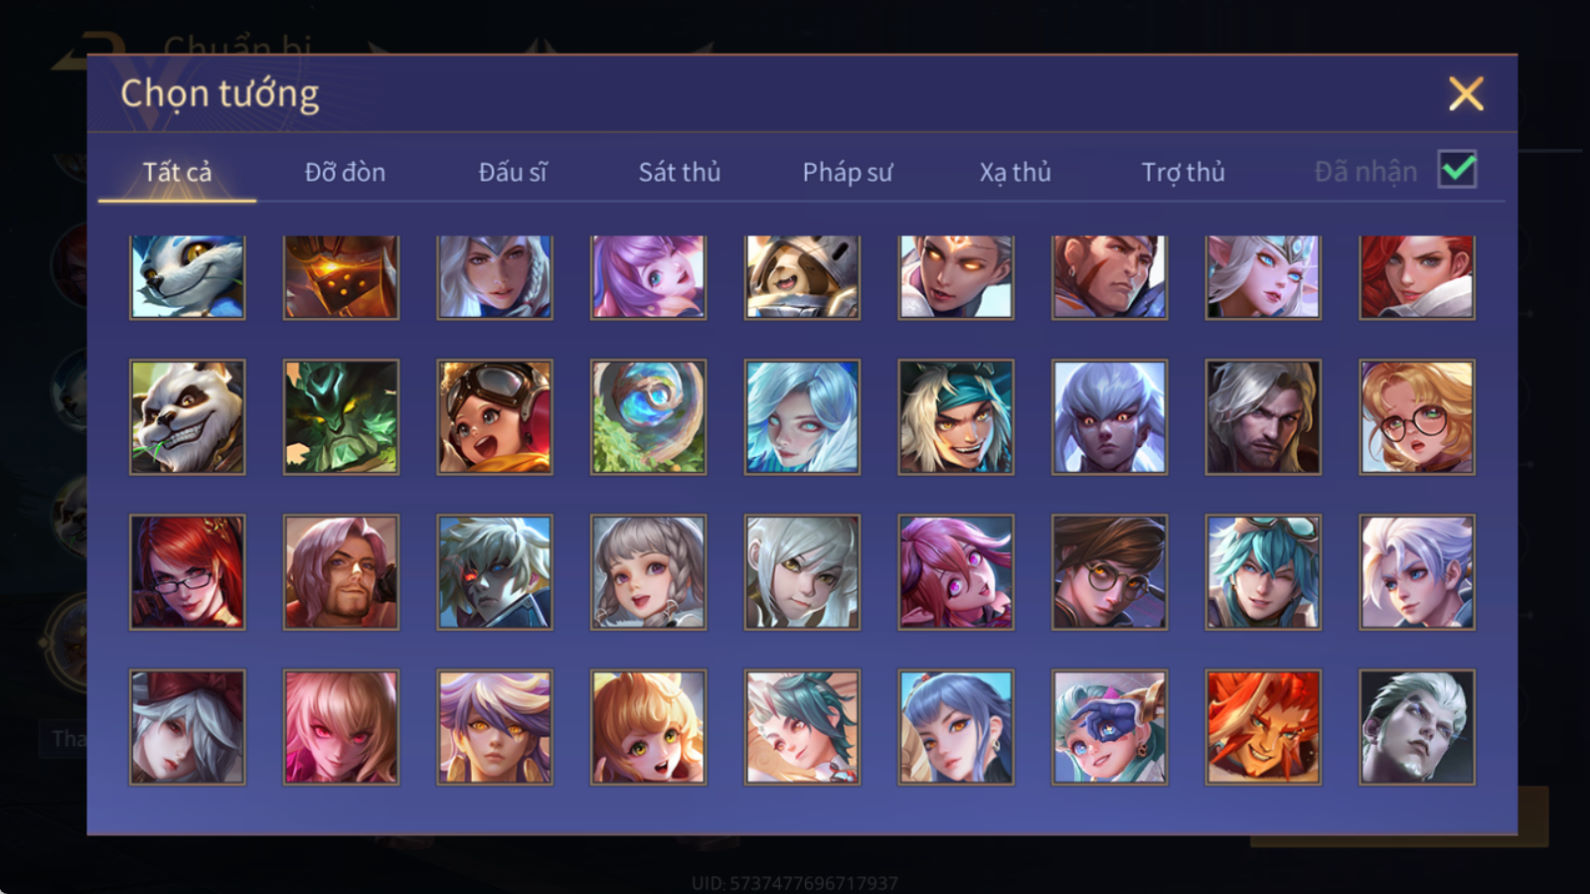Switch to the Đỡ đòn tab
Screen dimensions: 1590x894
[345, 172]
